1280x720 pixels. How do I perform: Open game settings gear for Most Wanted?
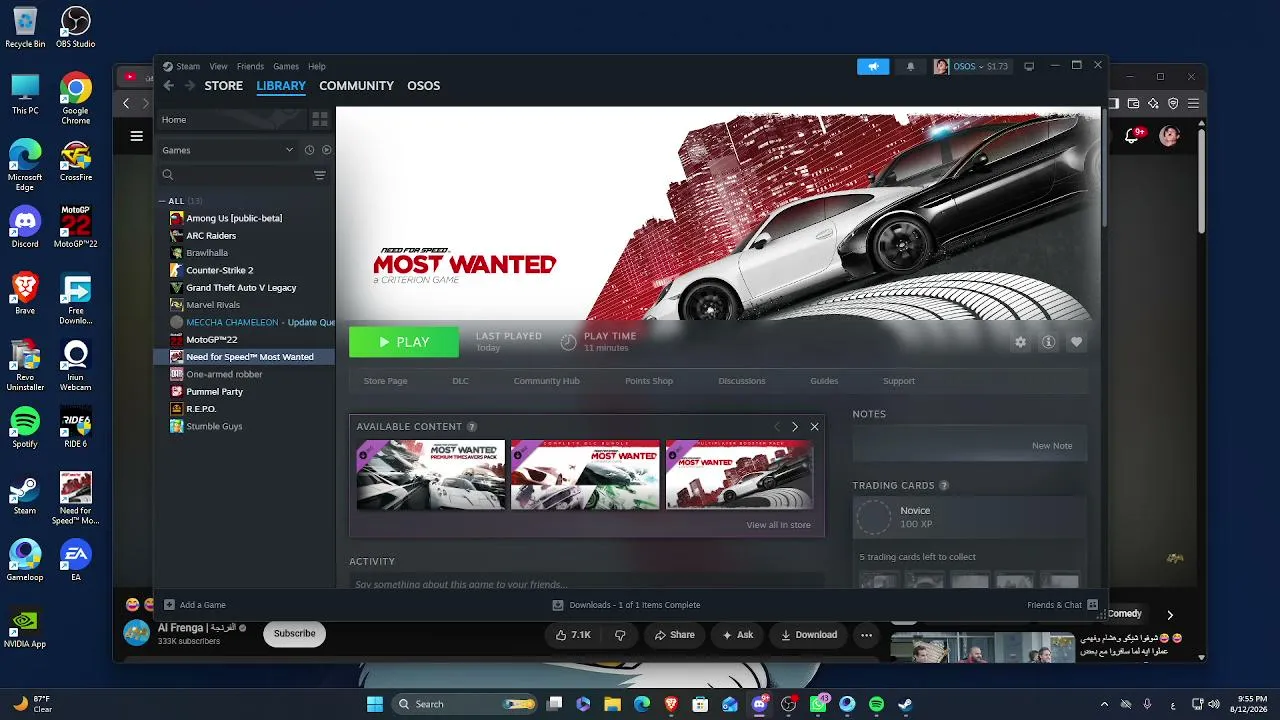coord(1020,342)
